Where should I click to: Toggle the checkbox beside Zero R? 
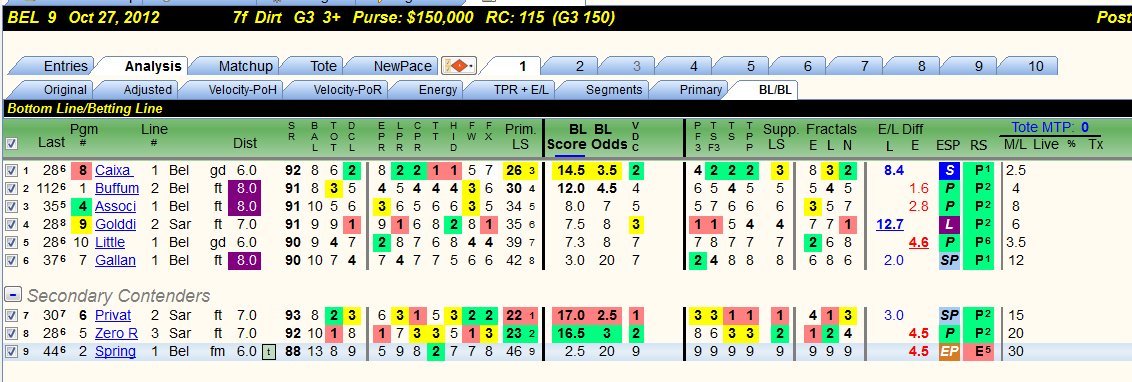click(x=11, y=334)
